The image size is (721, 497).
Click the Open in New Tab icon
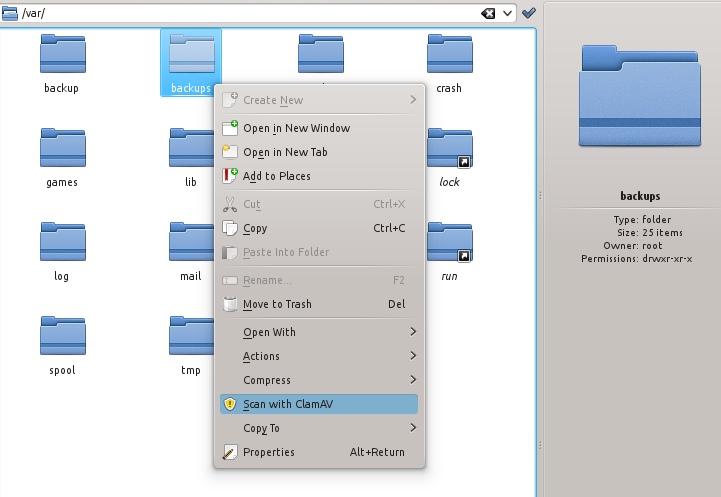point(230,152)
